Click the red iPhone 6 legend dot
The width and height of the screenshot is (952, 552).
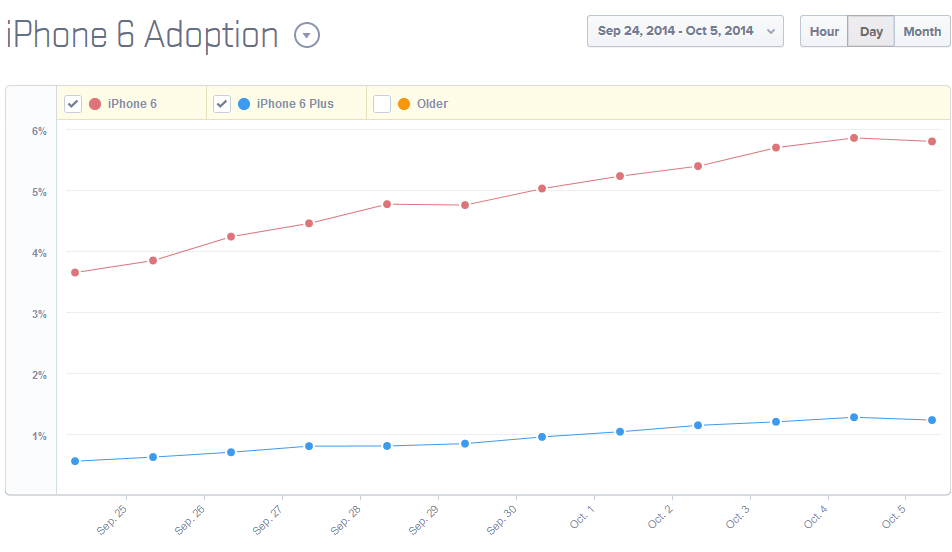(95, 104)
